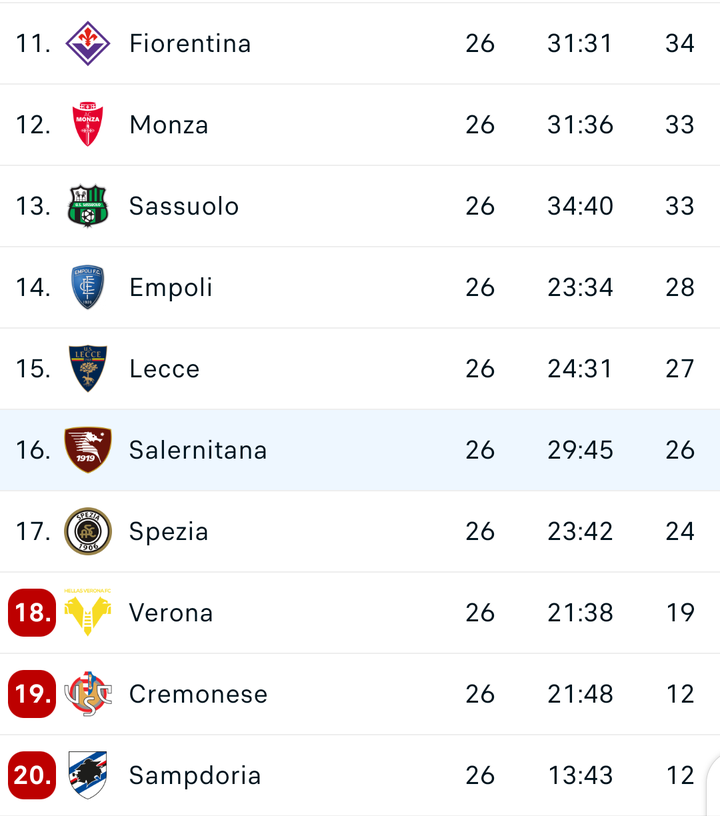
Task: Click the red 18. relegation position badge
Action: [32, 613]
